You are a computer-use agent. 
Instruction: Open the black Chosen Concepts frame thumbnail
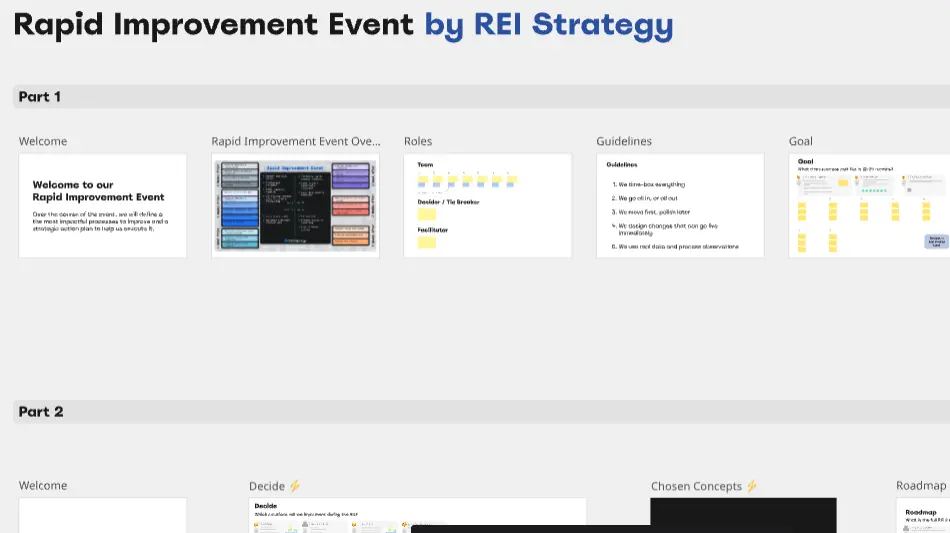[x=743, y=514]
